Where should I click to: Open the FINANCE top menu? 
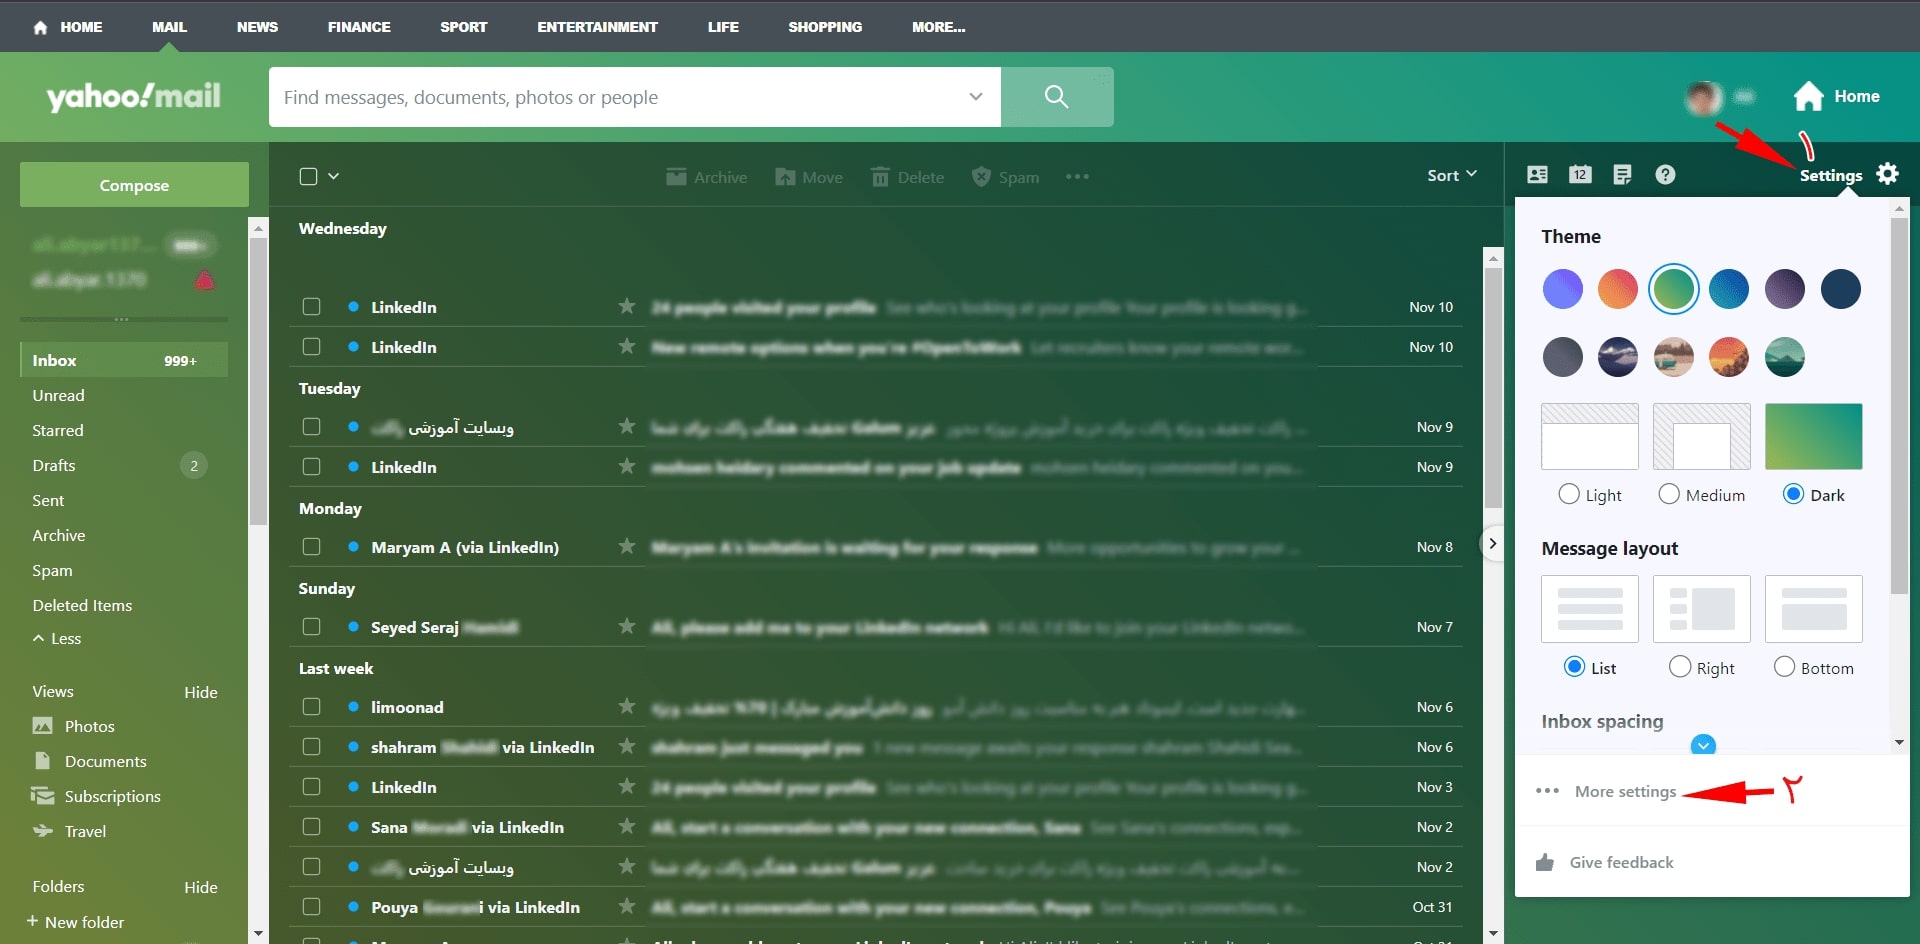click(359, 27)
